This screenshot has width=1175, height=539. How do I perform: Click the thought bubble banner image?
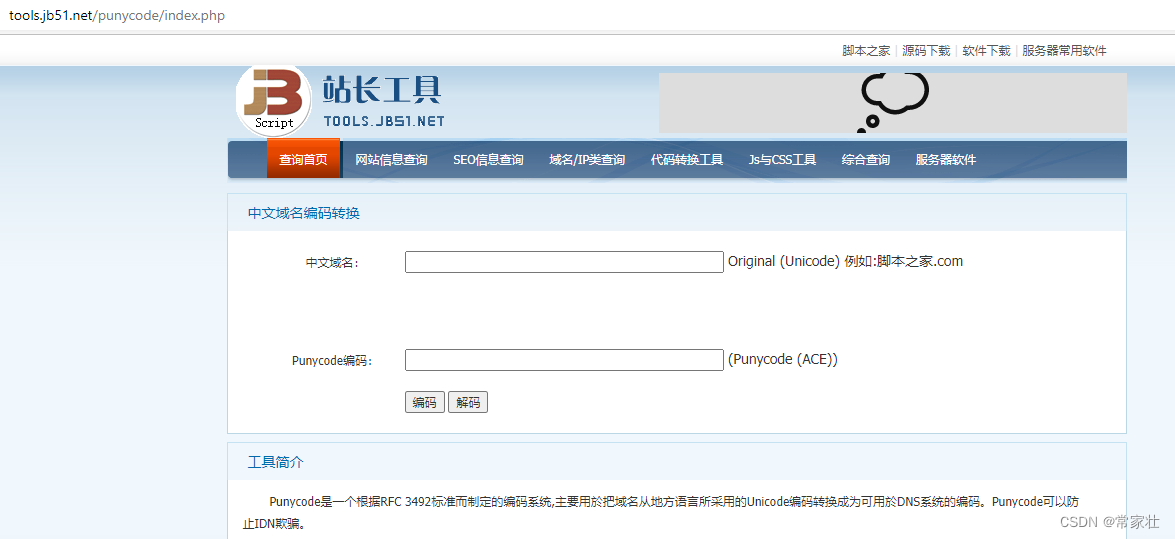click(x=892, y=103)
